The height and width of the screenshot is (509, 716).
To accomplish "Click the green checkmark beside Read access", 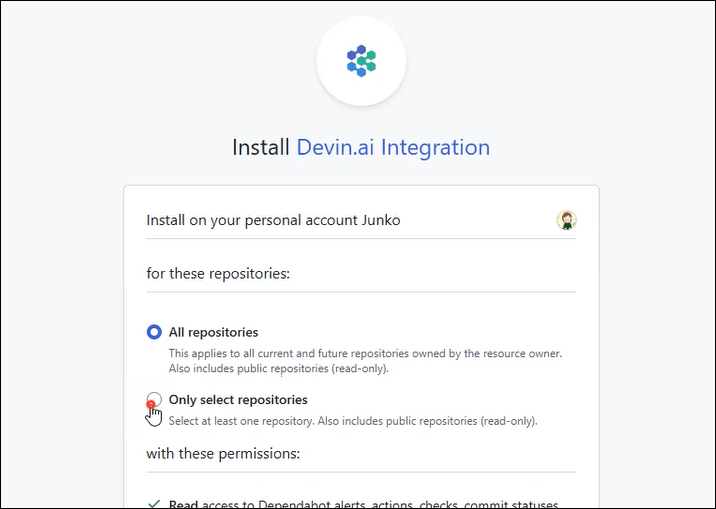I will [x=154, y=504].
